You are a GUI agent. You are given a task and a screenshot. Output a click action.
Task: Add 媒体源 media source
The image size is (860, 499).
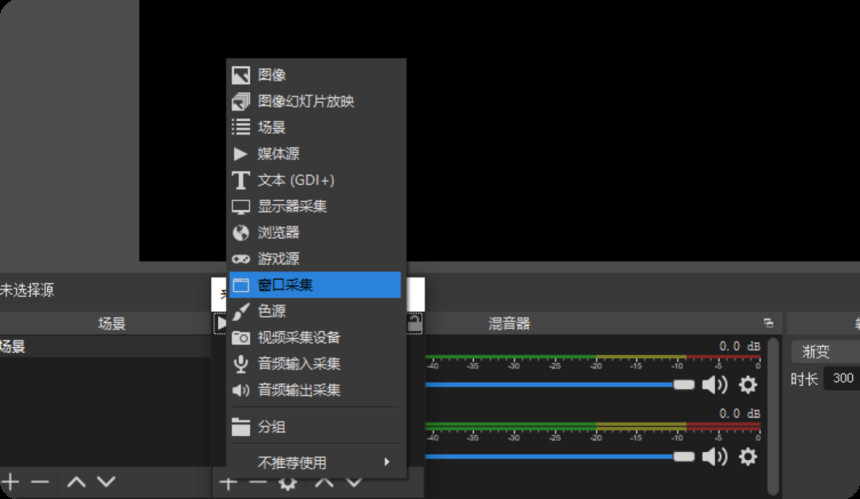tap(315, 154)
